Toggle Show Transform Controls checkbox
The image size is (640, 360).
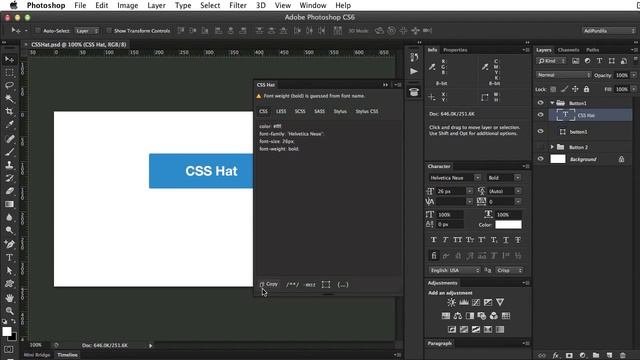[109, 31]
